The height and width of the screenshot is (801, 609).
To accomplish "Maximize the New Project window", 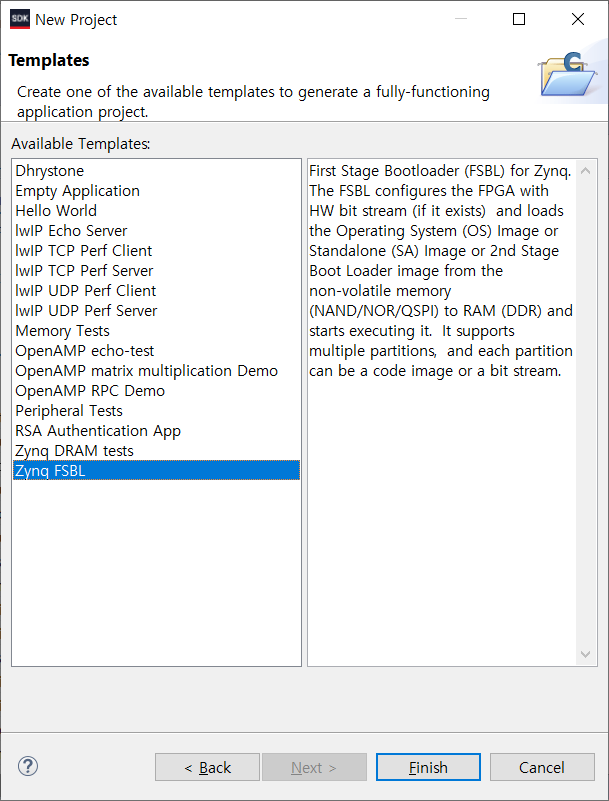I will click(x=519, y=19).
